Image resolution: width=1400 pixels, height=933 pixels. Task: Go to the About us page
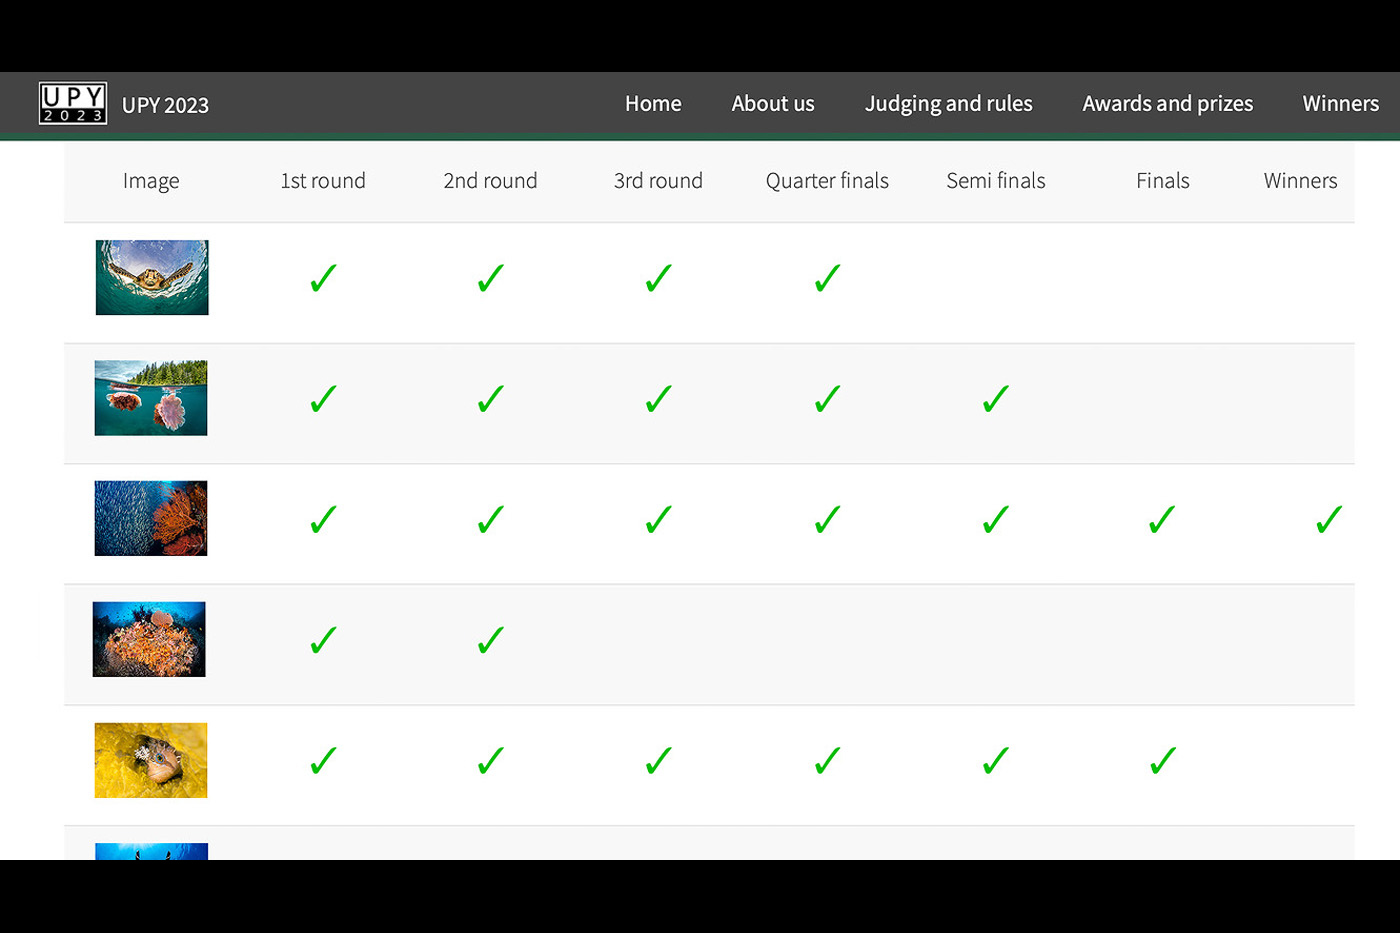click(x=772, y=104)
